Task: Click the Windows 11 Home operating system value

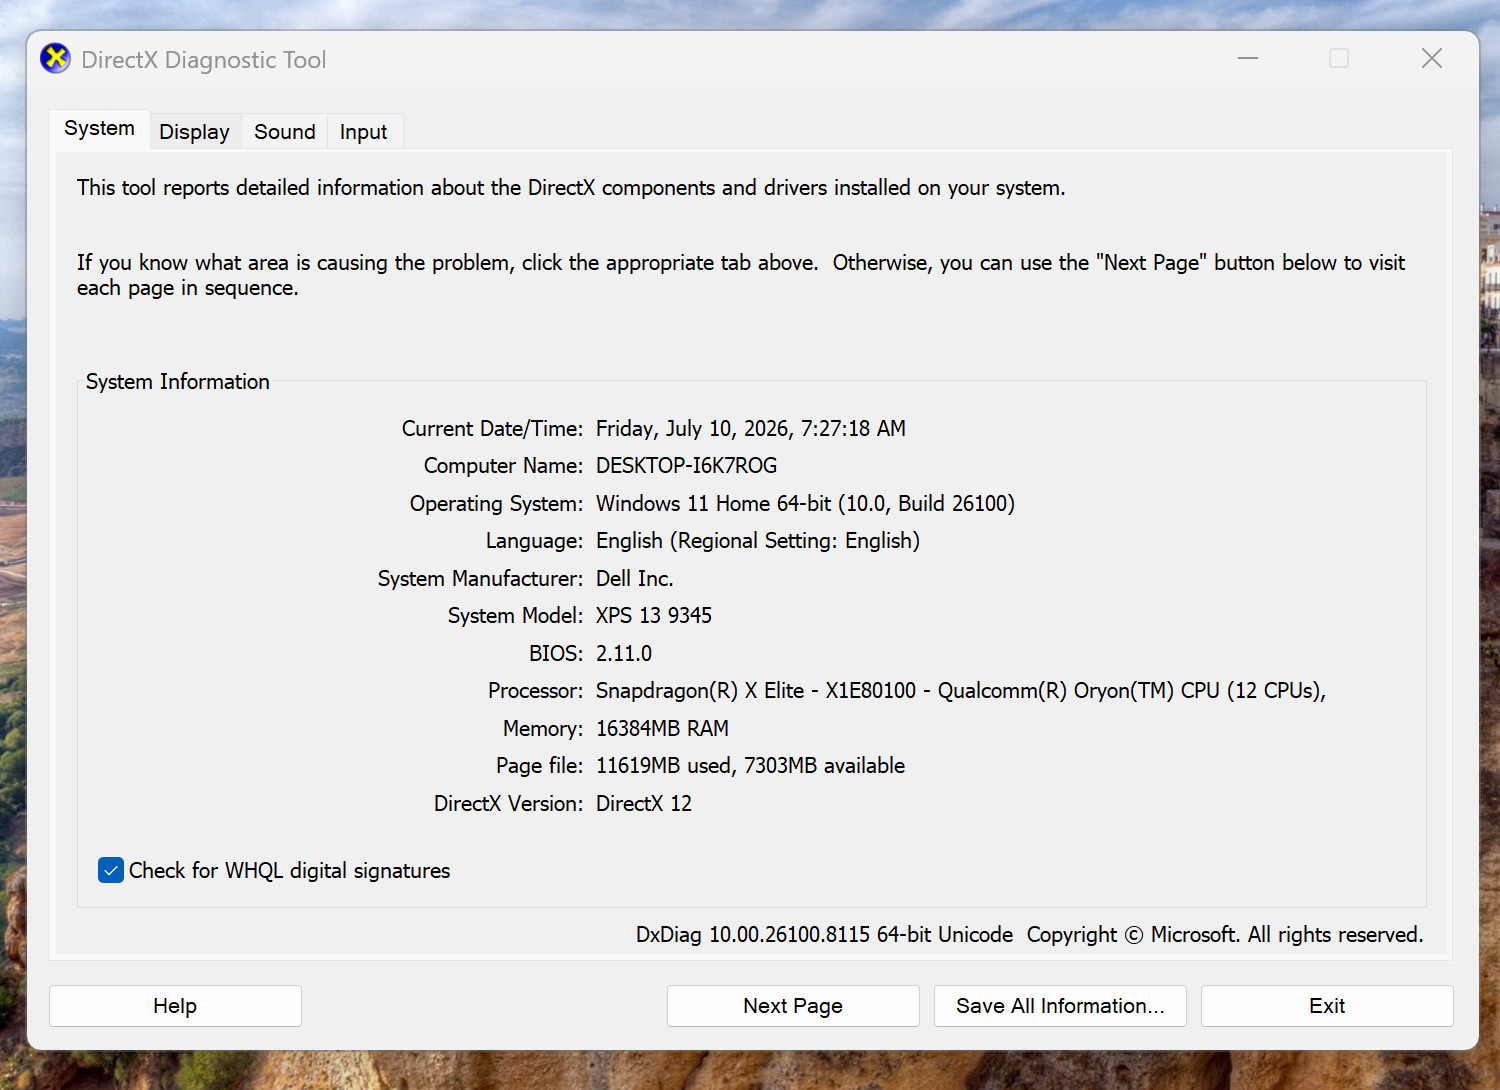Action: tap(805, 504)
